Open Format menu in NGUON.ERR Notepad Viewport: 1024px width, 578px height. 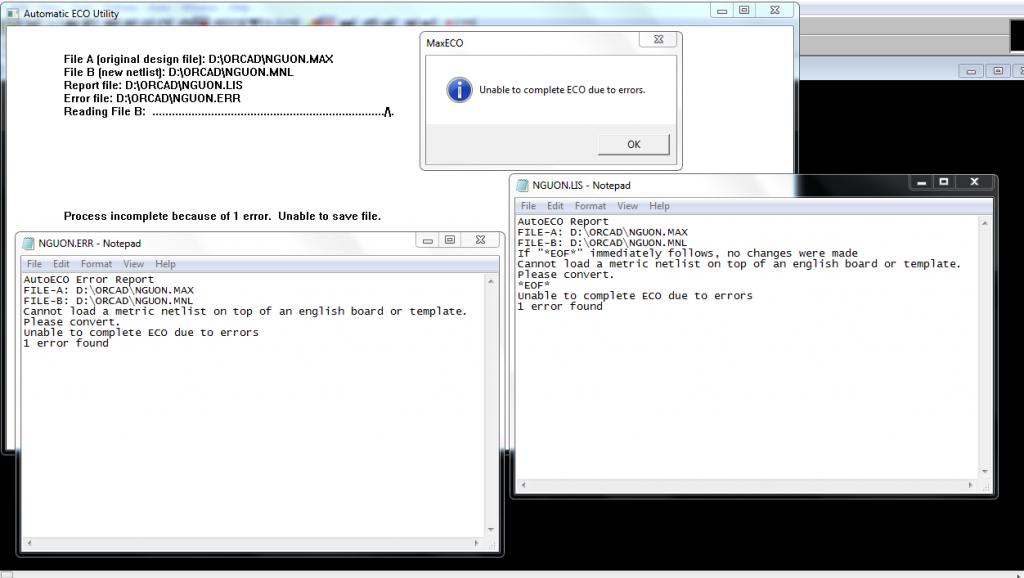[96, 264]
